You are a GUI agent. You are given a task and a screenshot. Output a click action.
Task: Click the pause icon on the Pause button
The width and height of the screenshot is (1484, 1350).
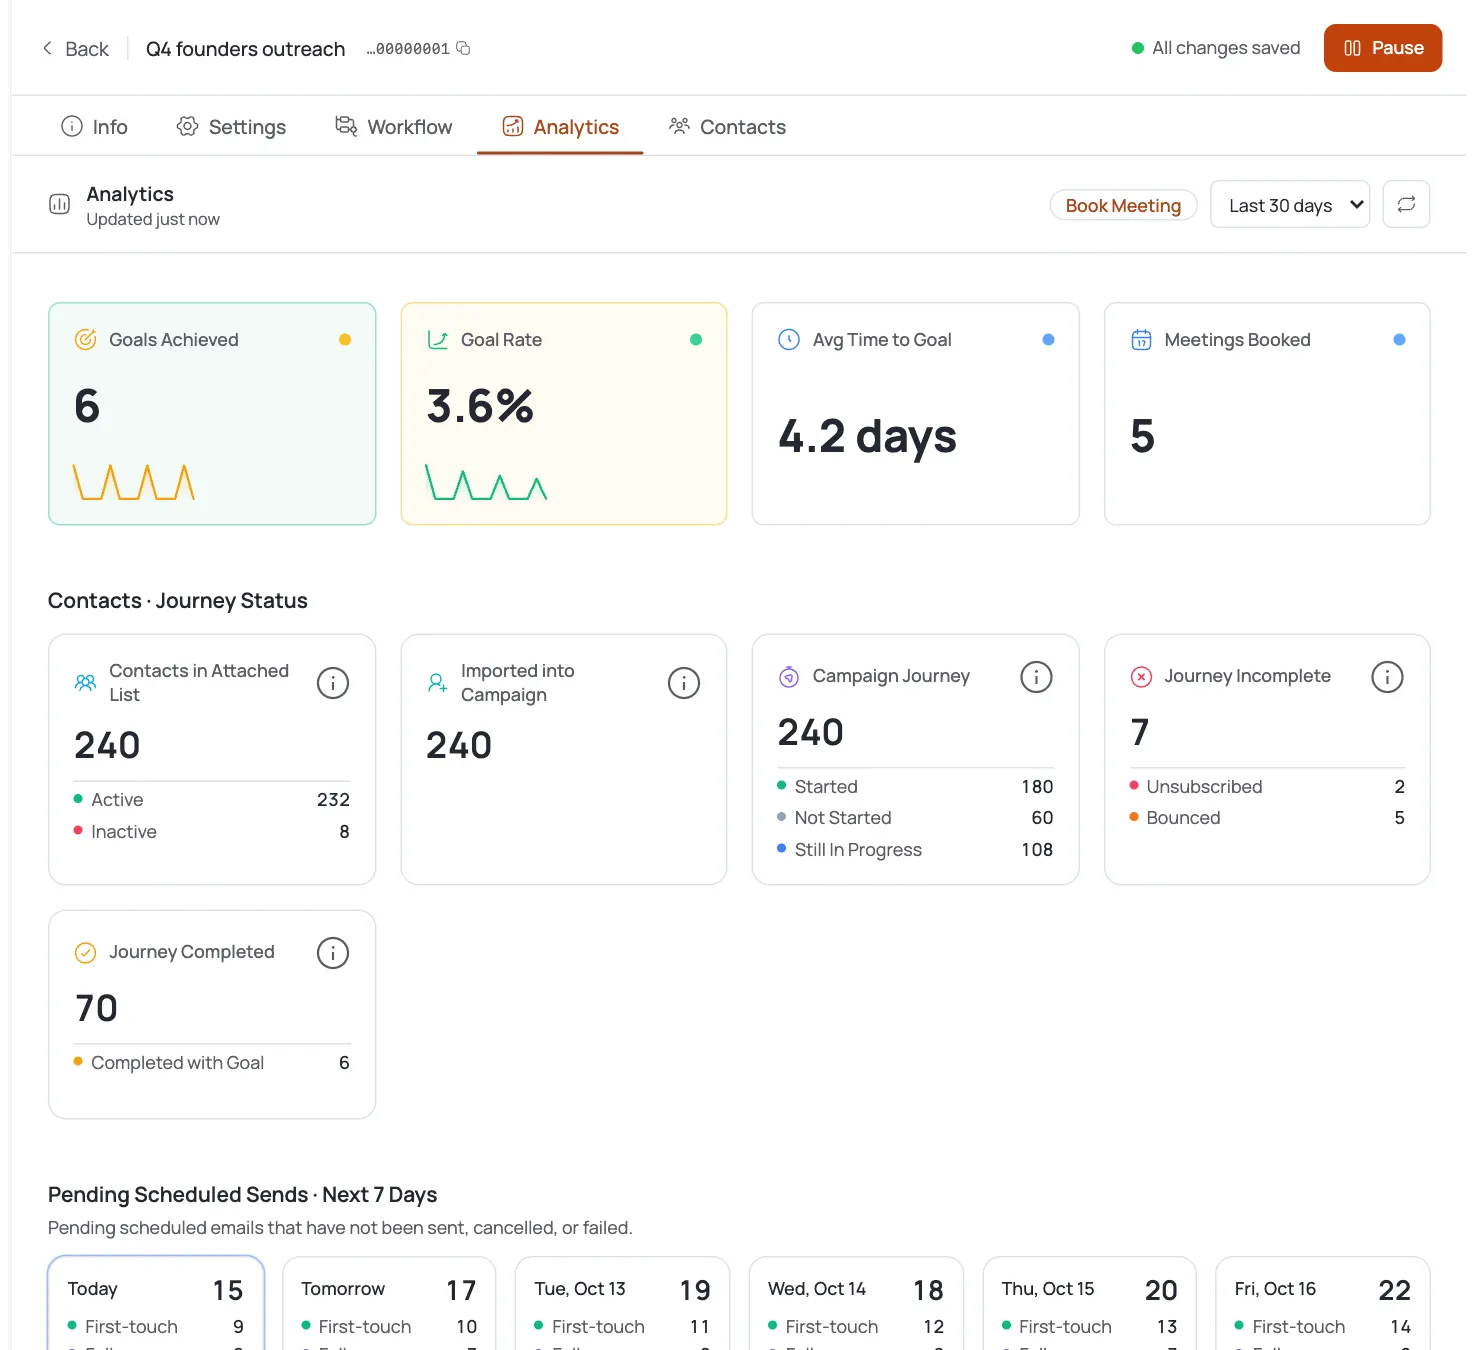pyautogui.click(x=1352, y=48)
